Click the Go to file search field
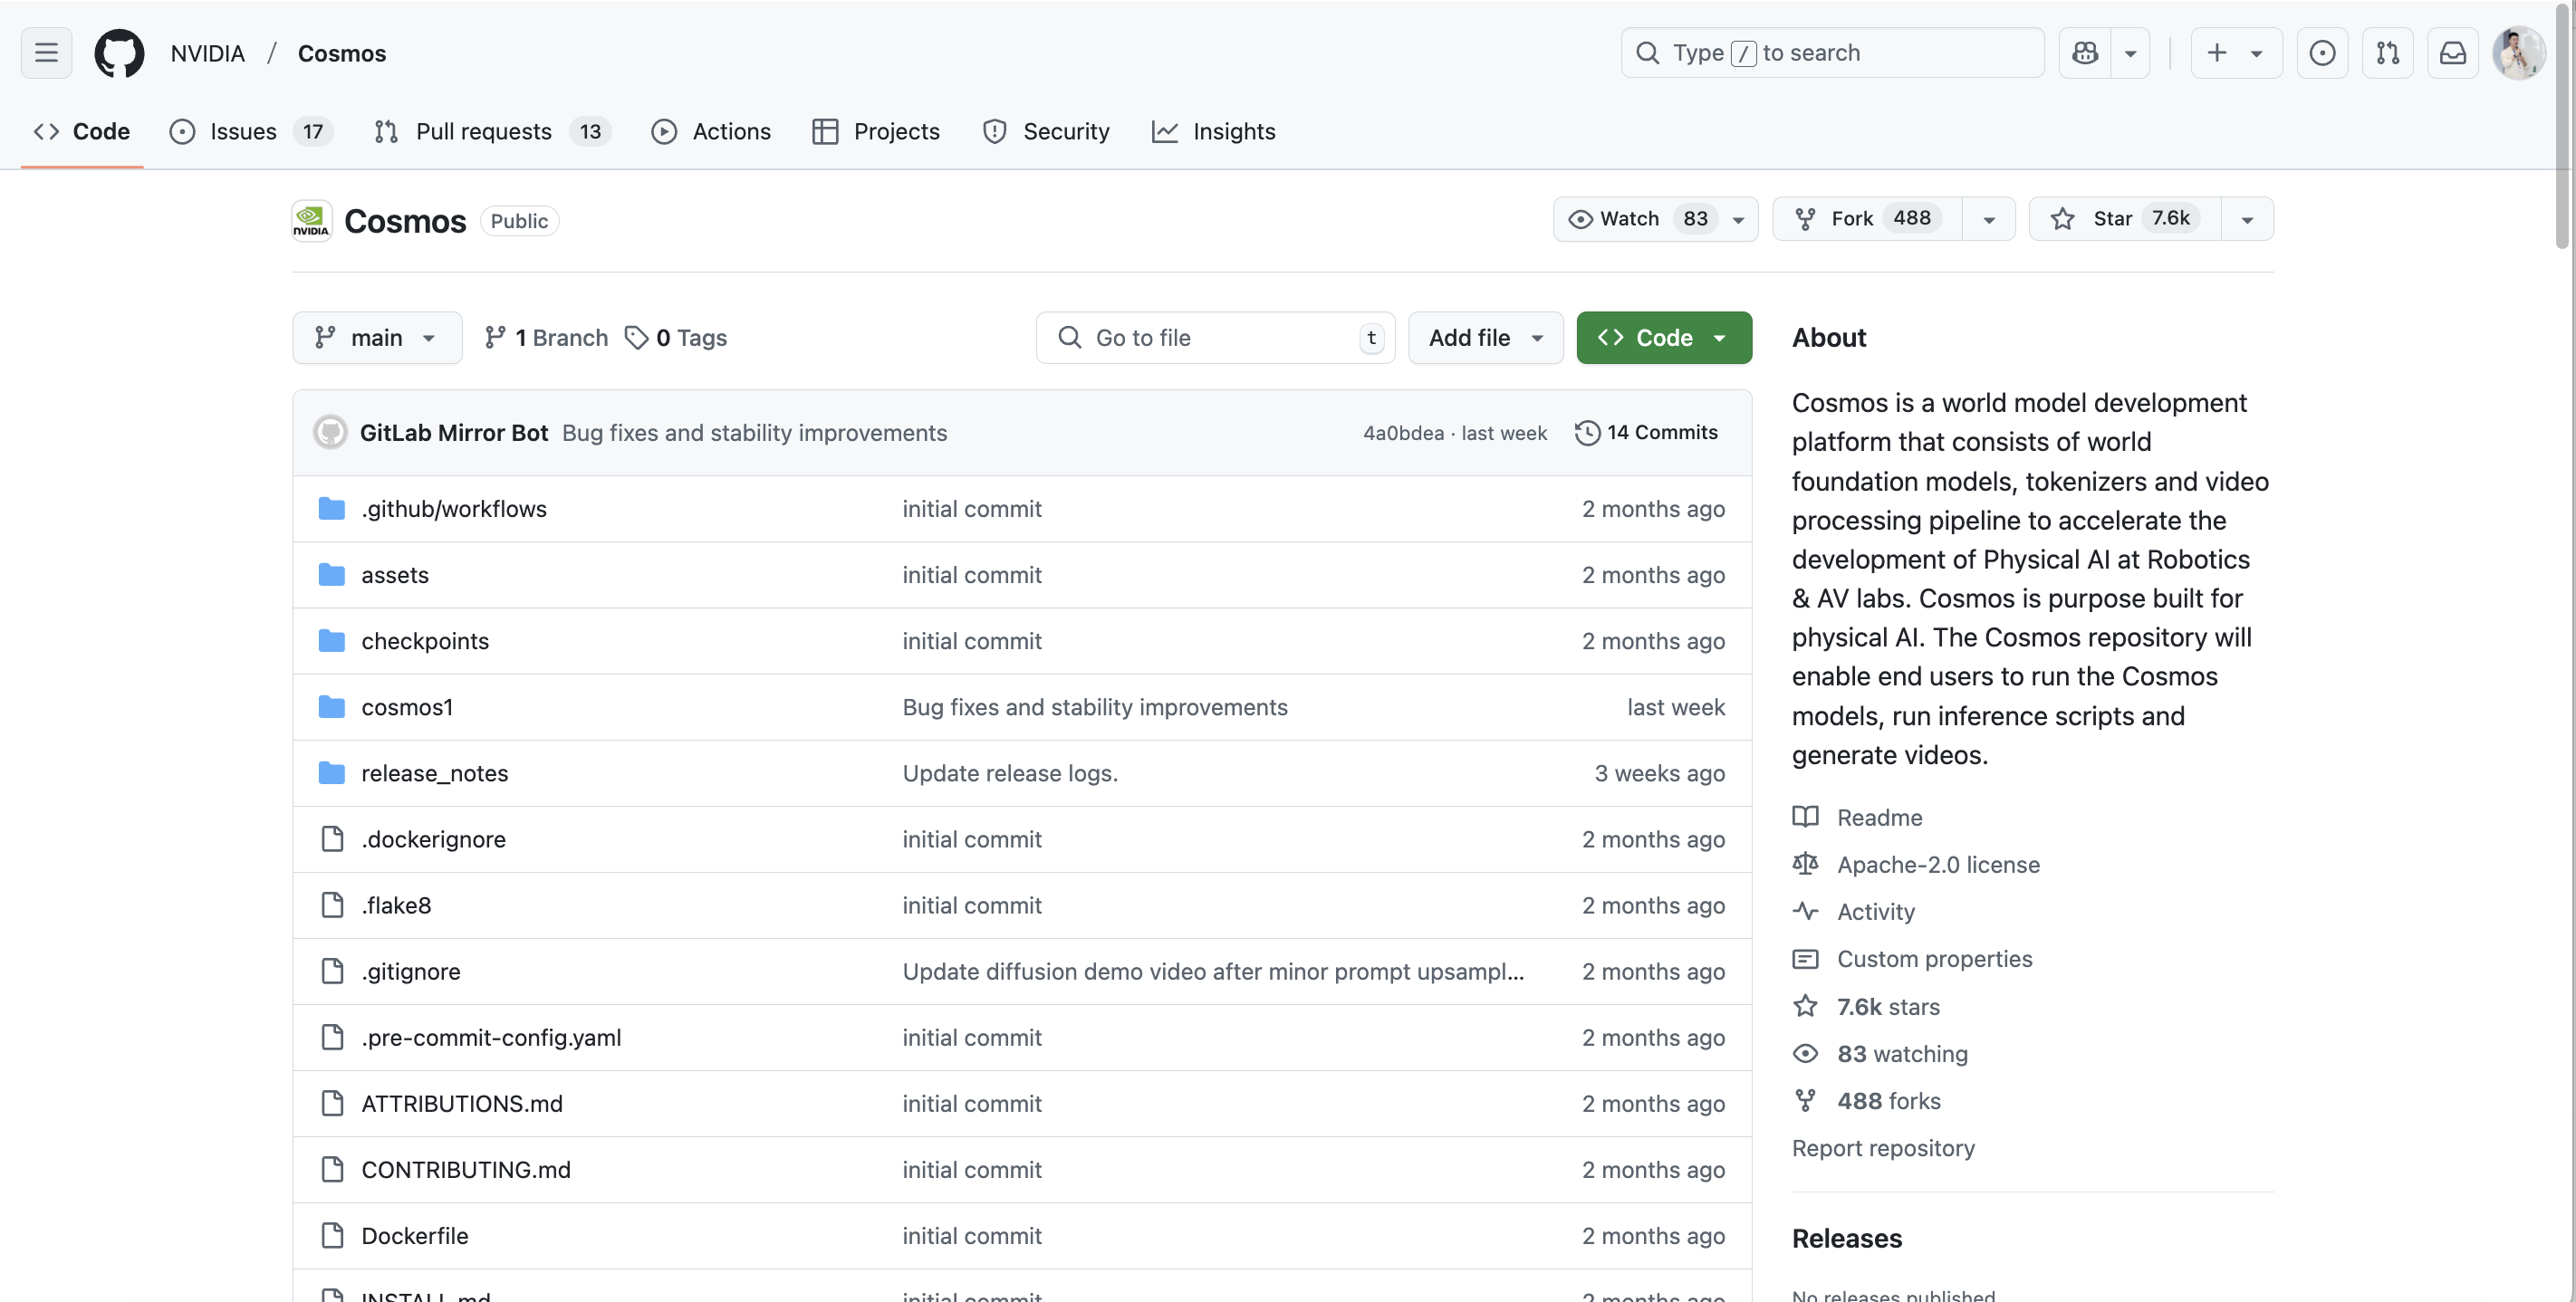 (1215, 337)
